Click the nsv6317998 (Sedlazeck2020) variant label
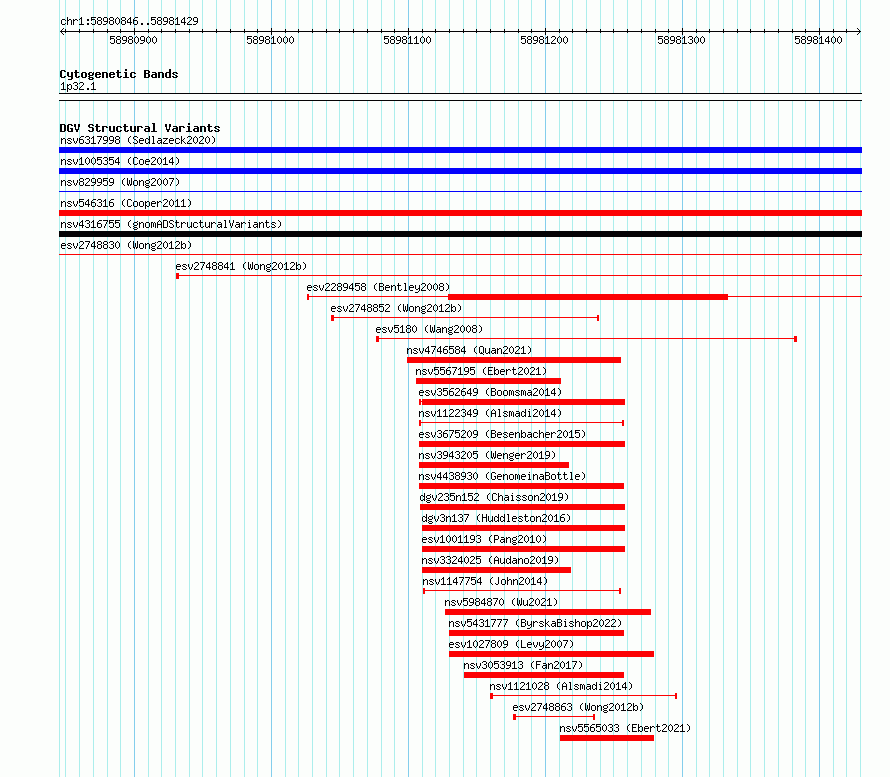Image resolution: width=890 pixels, height=777 pixels. click(x=138, y=140)
